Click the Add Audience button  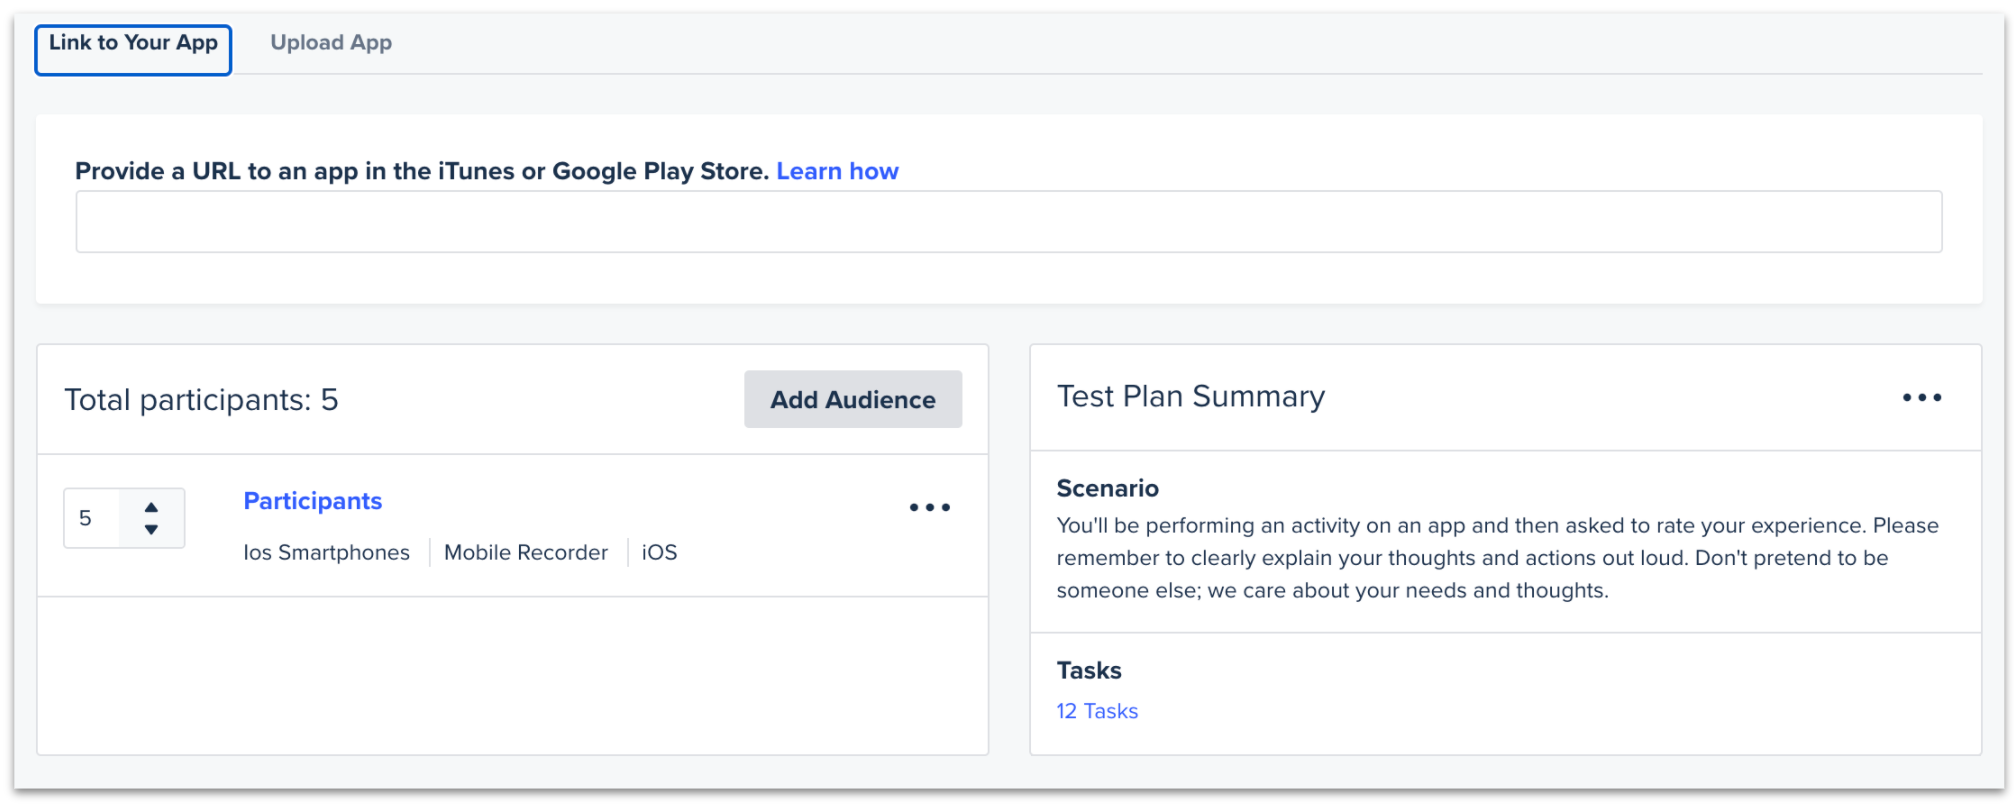852,400
